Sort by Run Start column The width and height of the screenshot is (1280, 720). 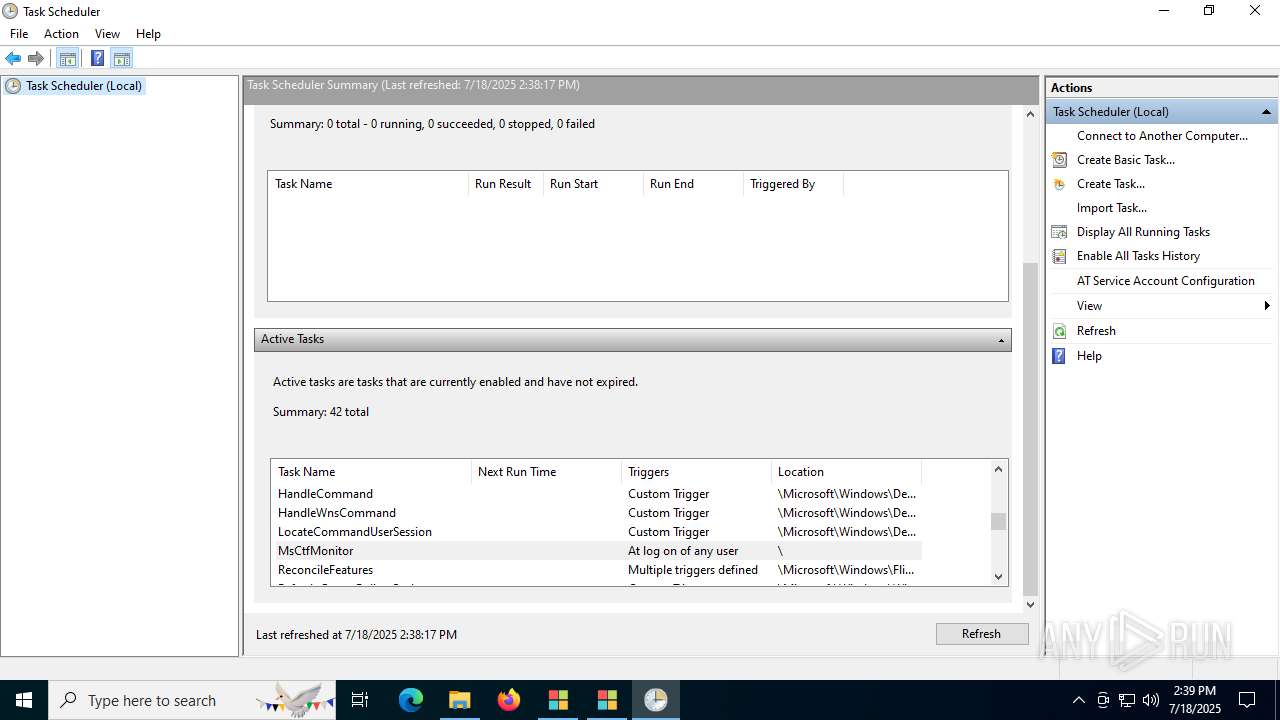point(593,184)
